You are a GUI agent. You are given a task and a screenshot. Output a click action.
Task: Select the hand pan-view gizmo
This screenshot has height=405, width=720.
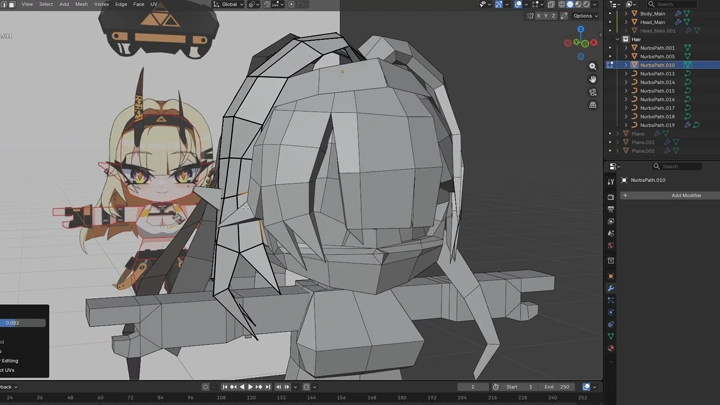point(593,79)
